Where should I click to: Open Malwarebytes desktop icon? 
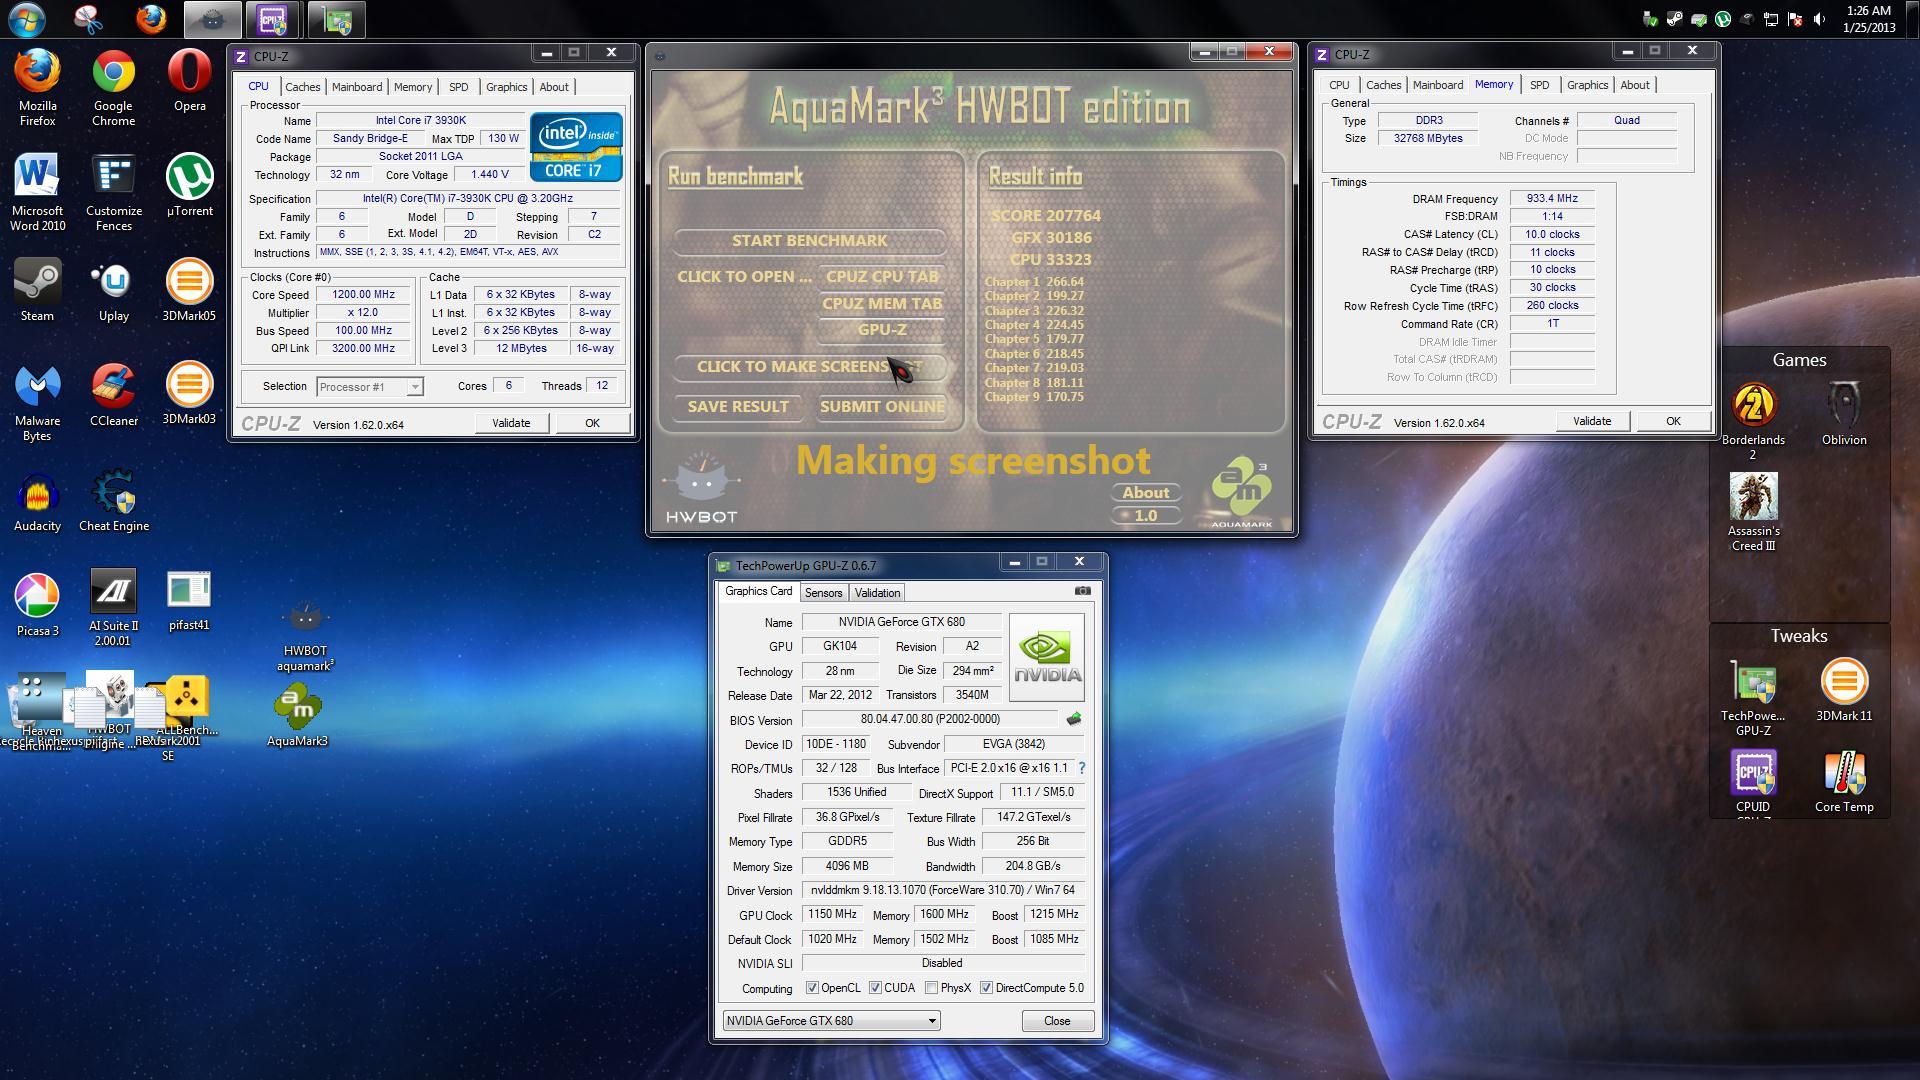pos(38,403)
